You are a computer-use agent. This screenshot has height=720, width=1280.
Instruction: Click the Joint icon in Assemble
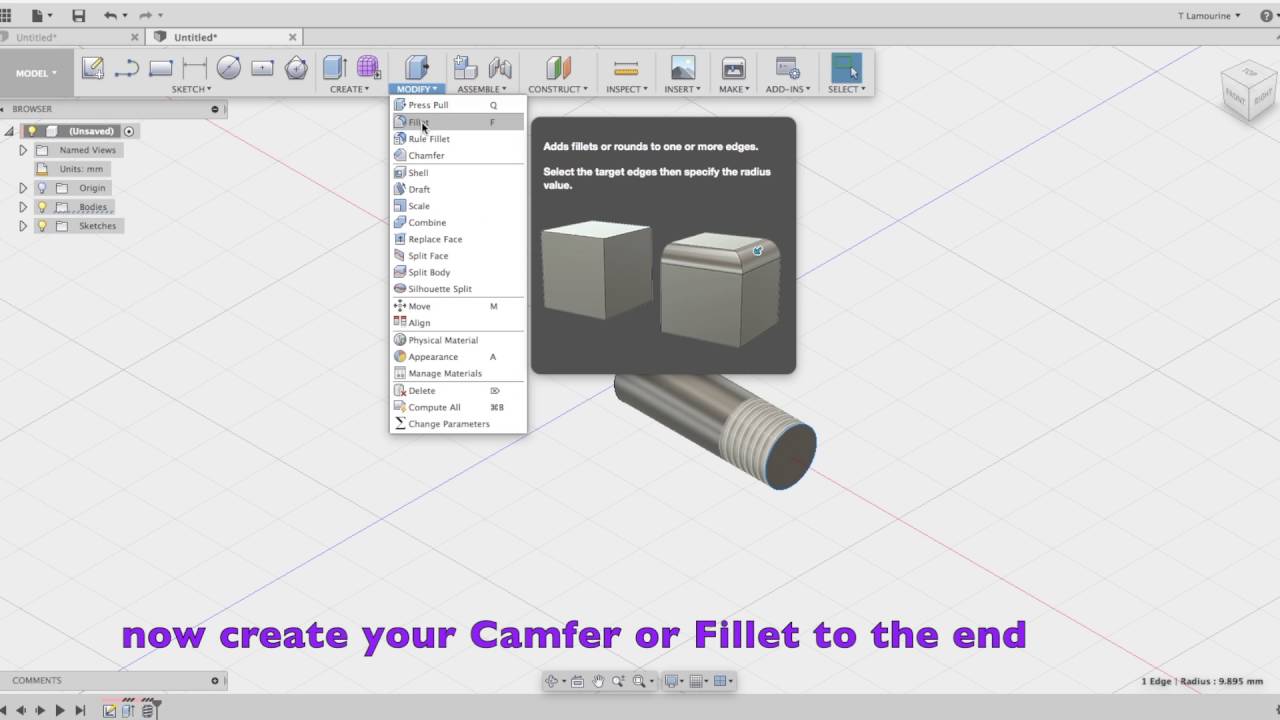coord(500,68)
